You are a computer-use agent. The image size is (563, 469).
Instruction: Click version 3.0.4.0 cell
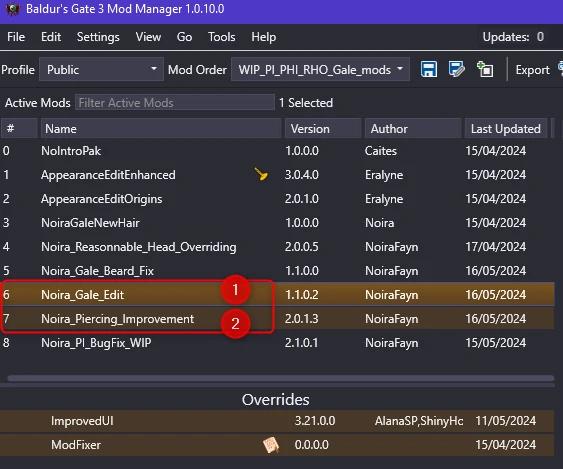tap(302, 175)
